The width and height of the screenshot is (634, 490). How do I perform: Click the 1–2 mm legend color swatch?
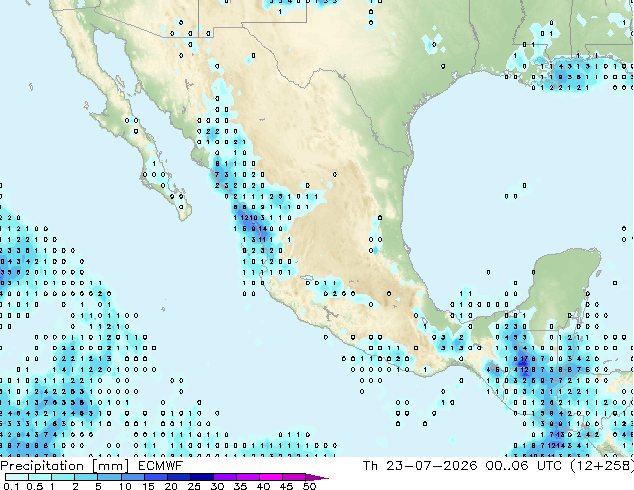pyautogui.click(x=63, y=477)
